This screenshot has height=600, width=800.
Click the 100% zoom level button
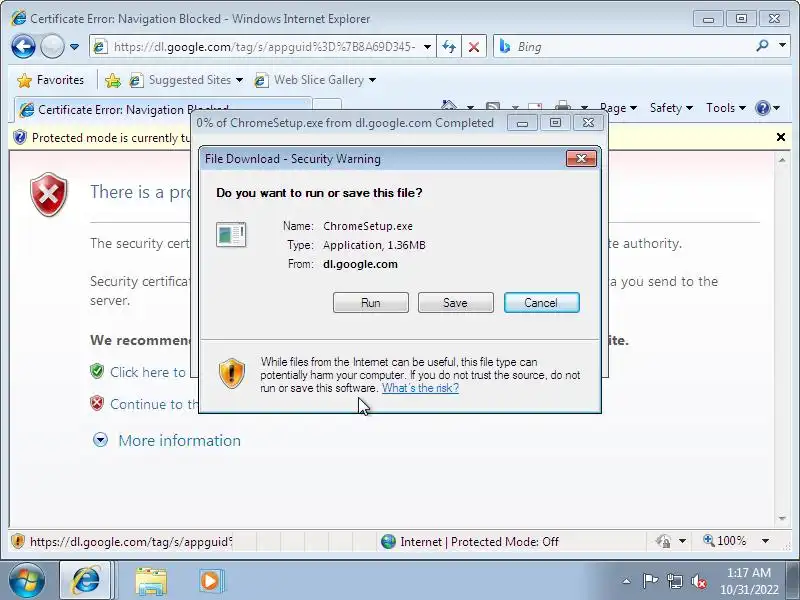click(x=725, y=541)
